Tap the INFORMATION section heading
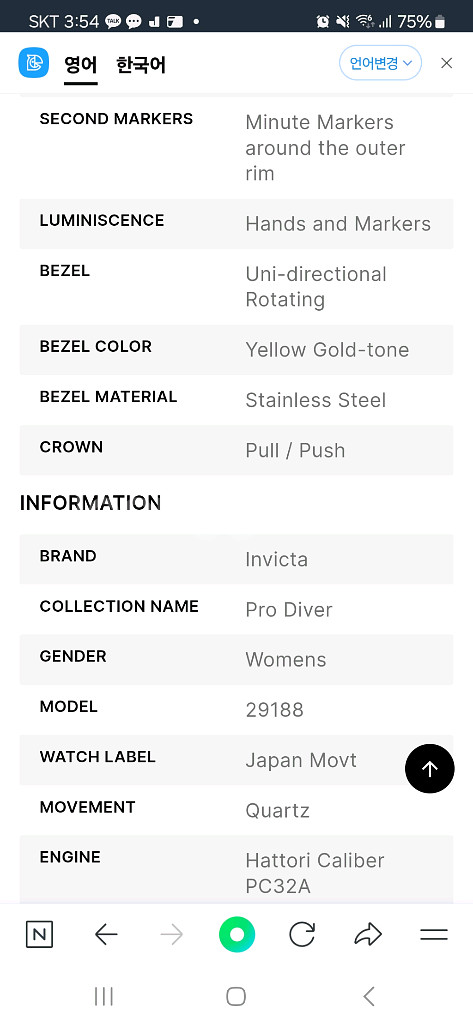Screen dimensions: 473x1024 (90, 503)
